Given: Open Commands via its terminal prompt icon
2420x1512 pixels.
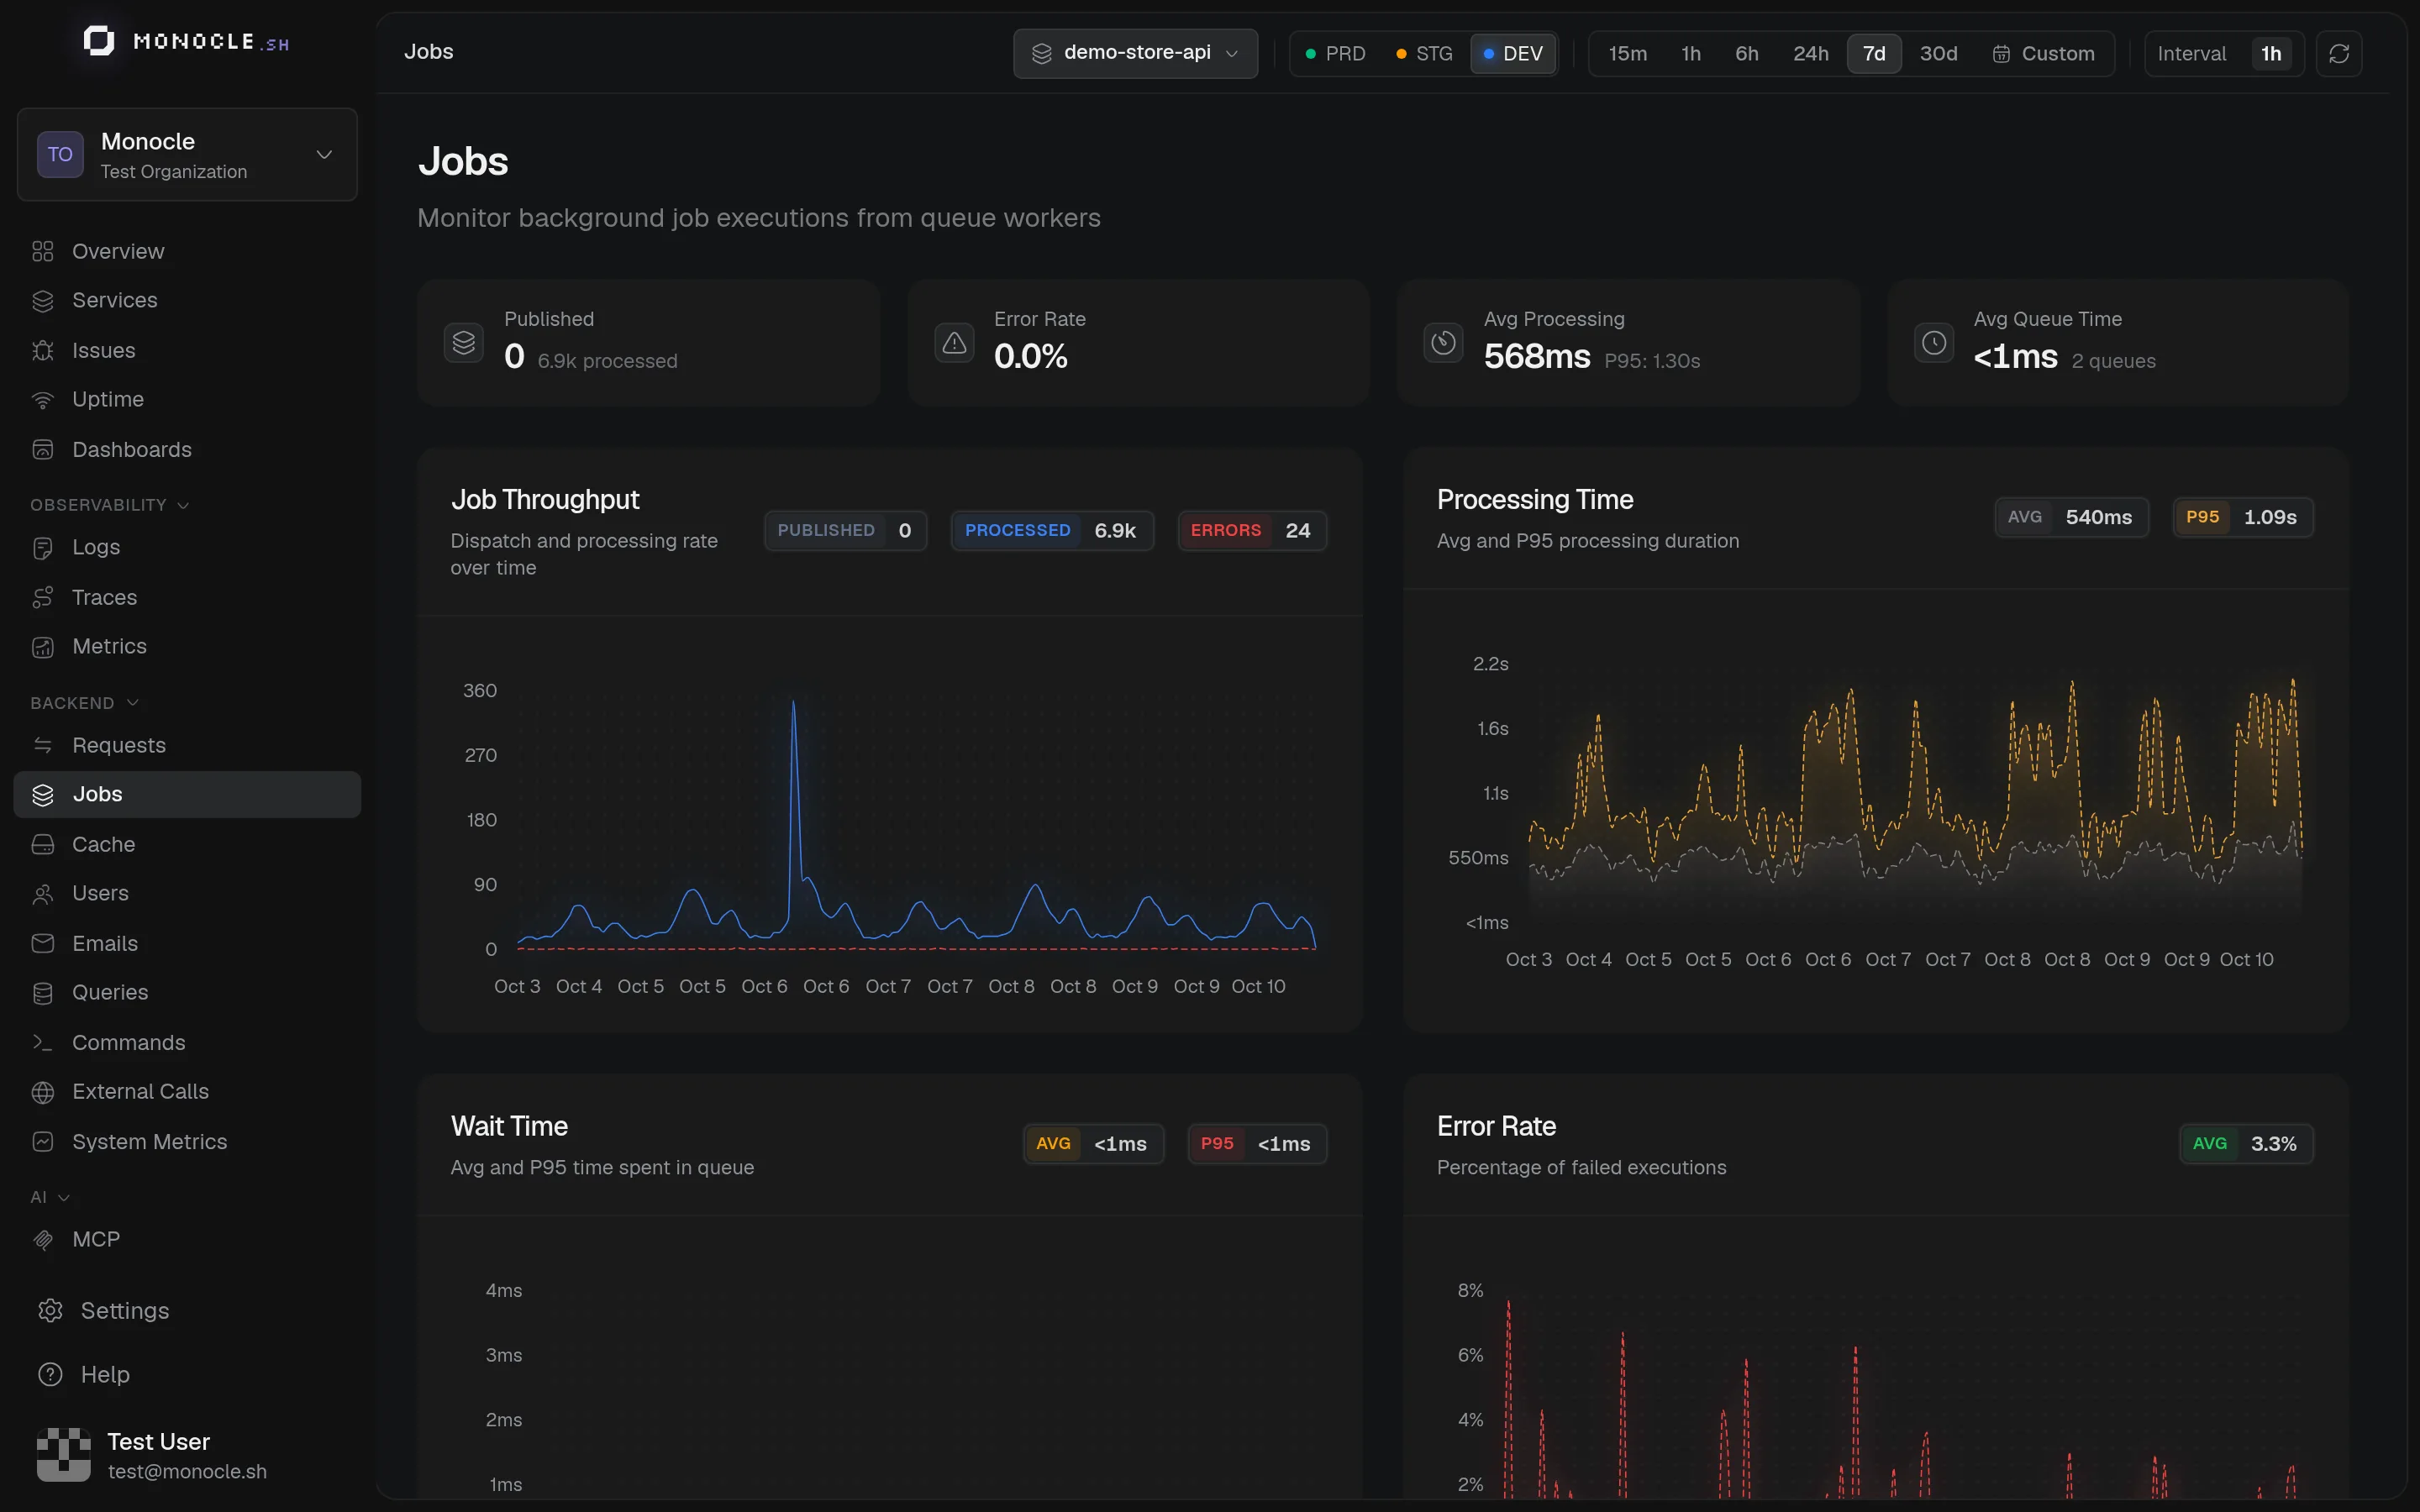Looking at the screenshot, I should pos(42,1042).
